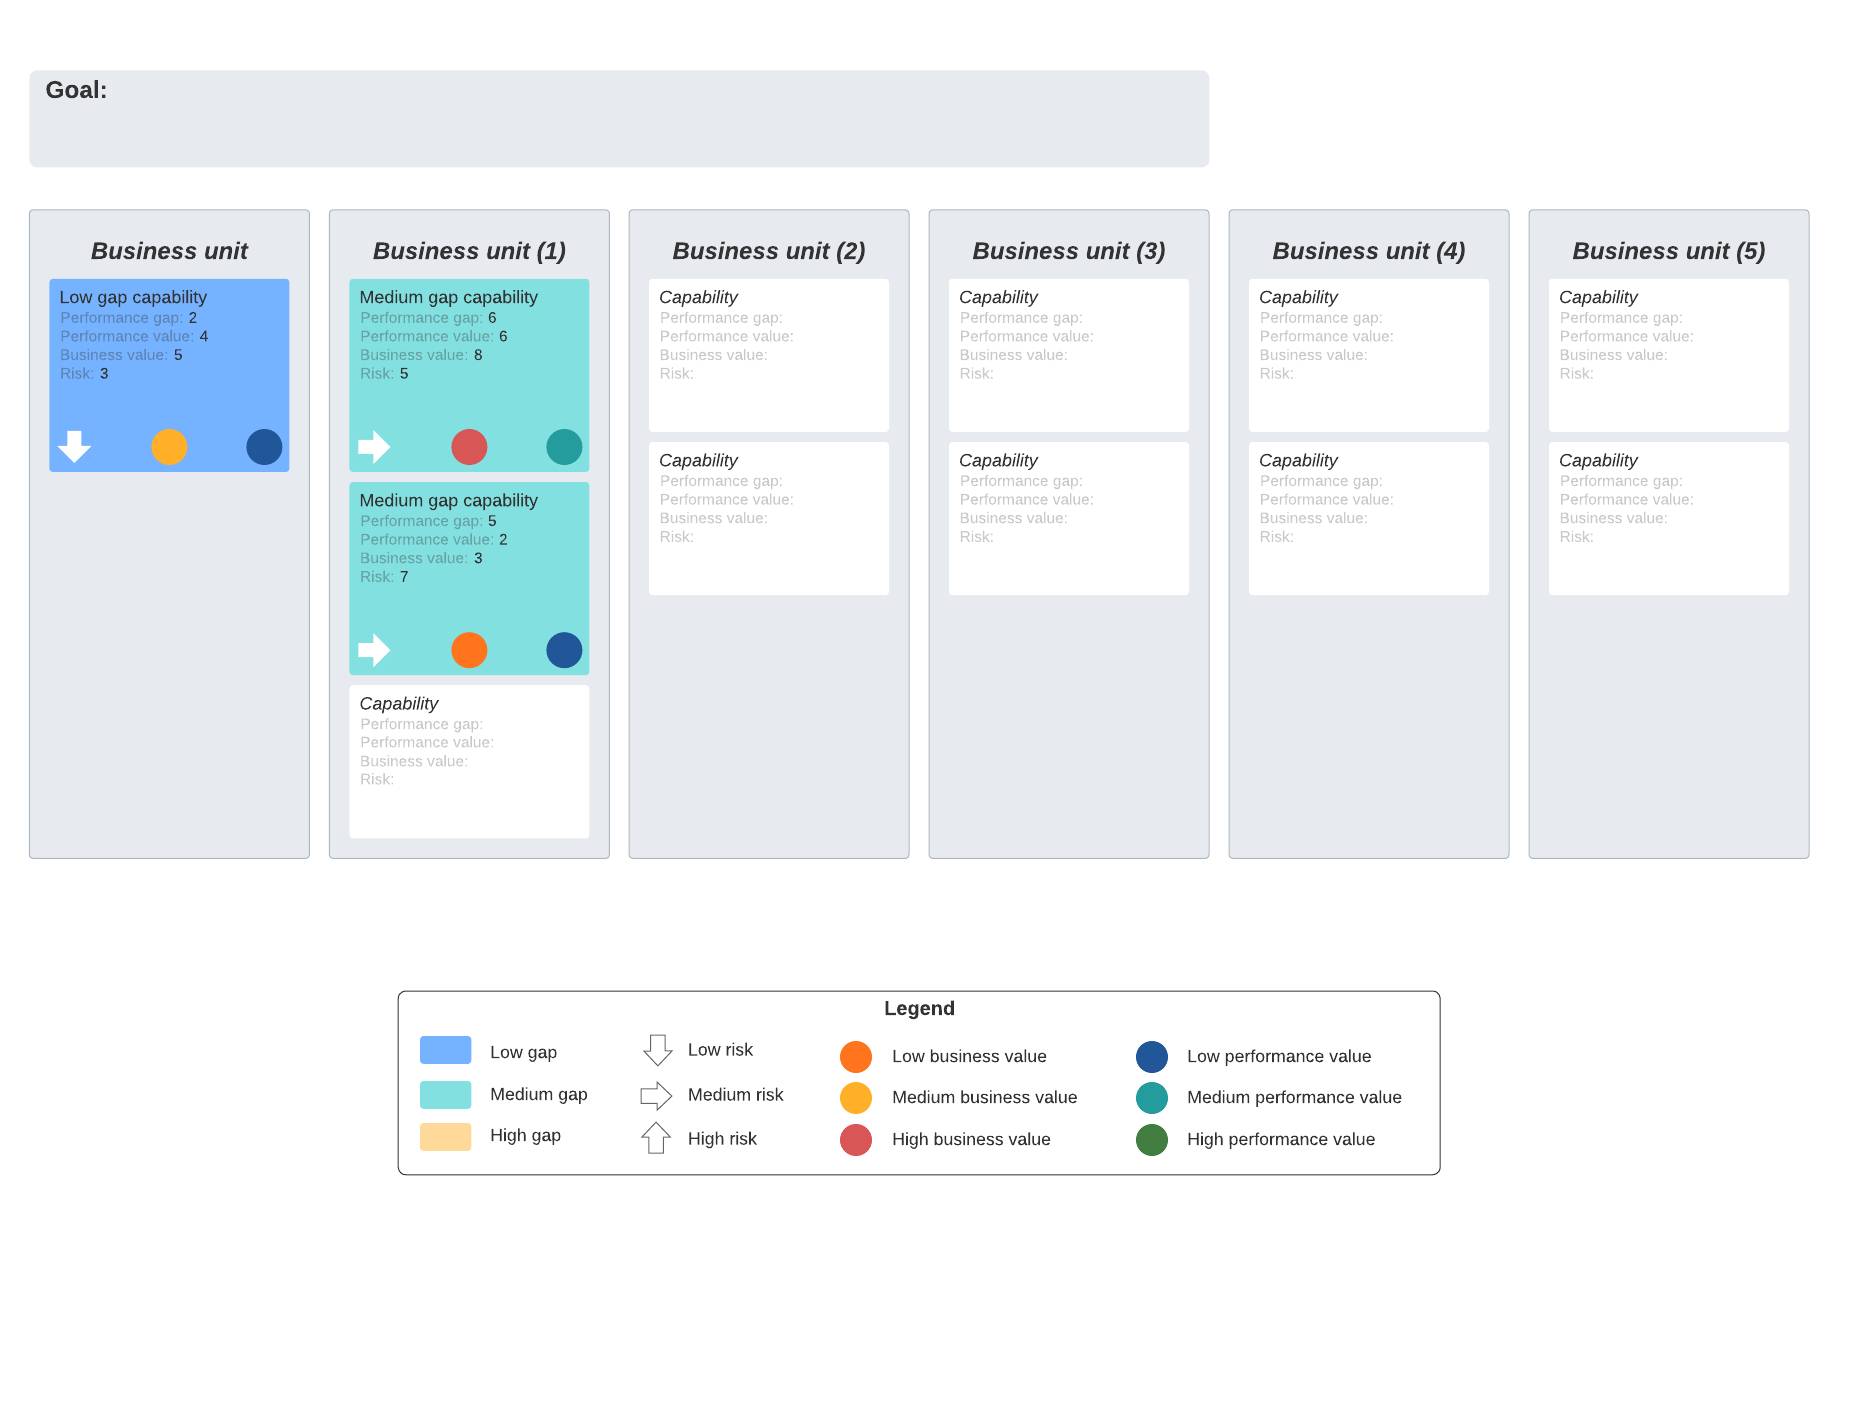Select the teal circle in the top Medium gap card
This screenshot has height=1411, width=1850.
point(564,447)
